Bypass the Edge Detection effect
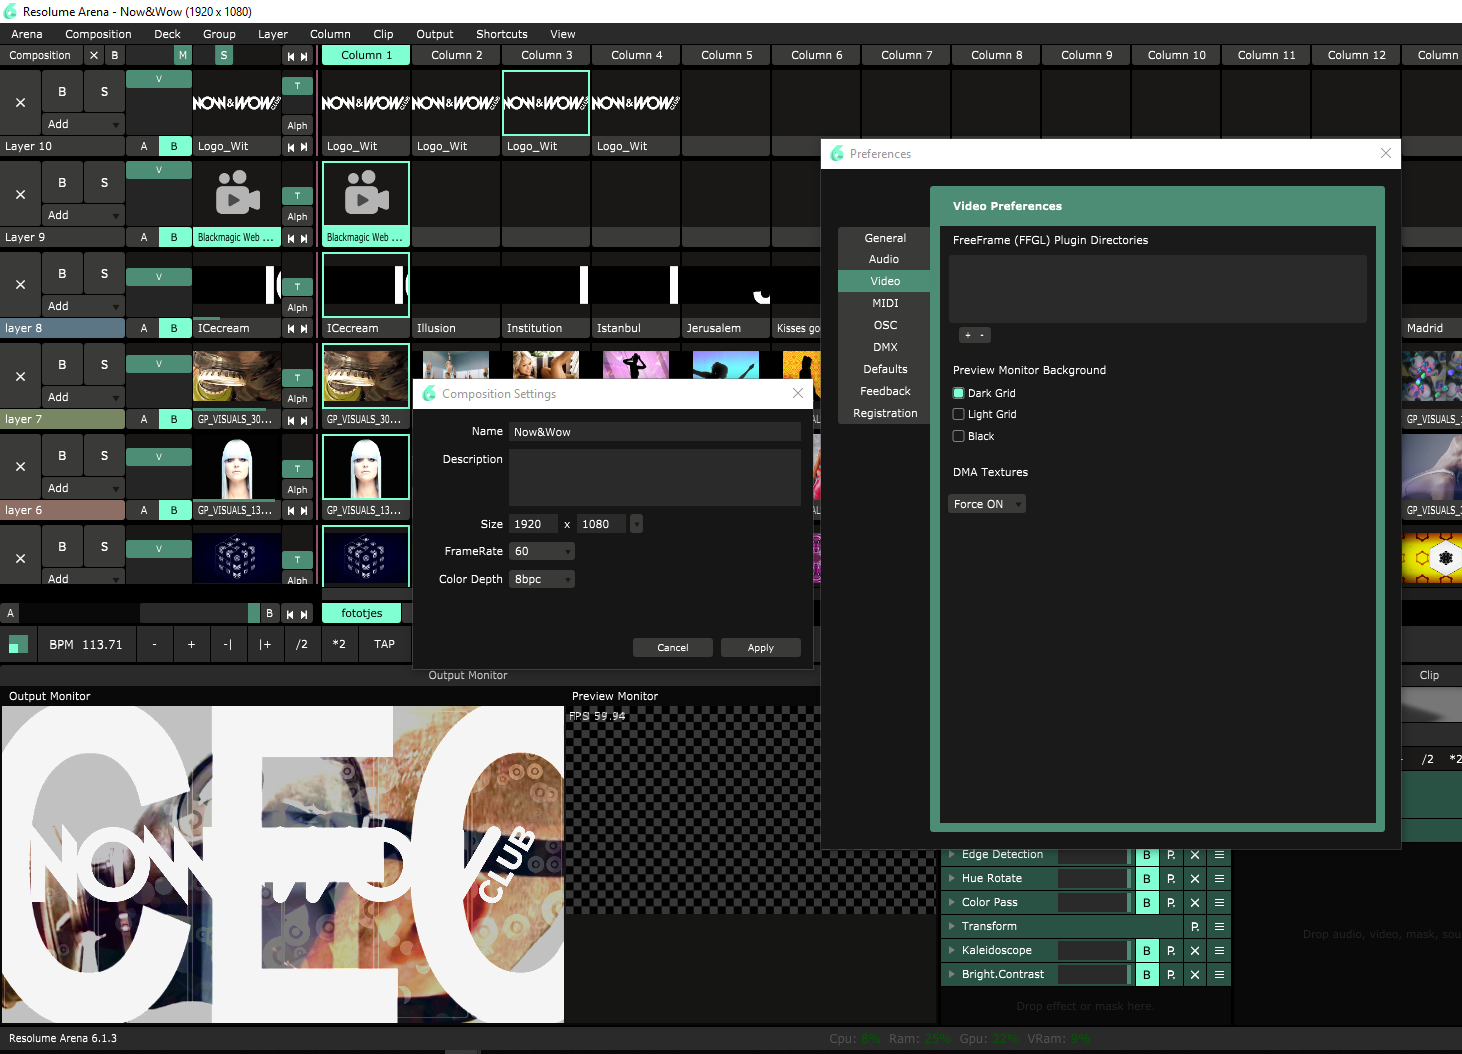The image size is (1462, 1054). coord(1146,855)
